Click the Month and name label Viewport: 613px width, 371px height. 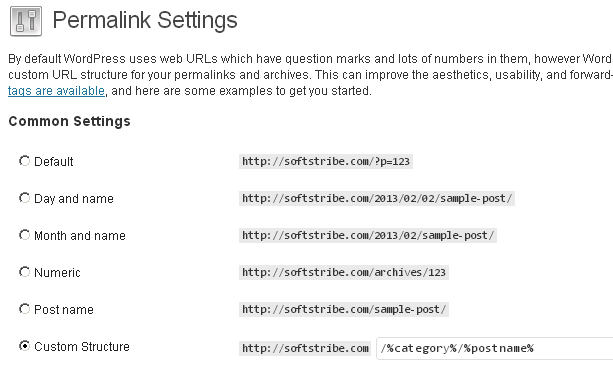coord(80,235)
